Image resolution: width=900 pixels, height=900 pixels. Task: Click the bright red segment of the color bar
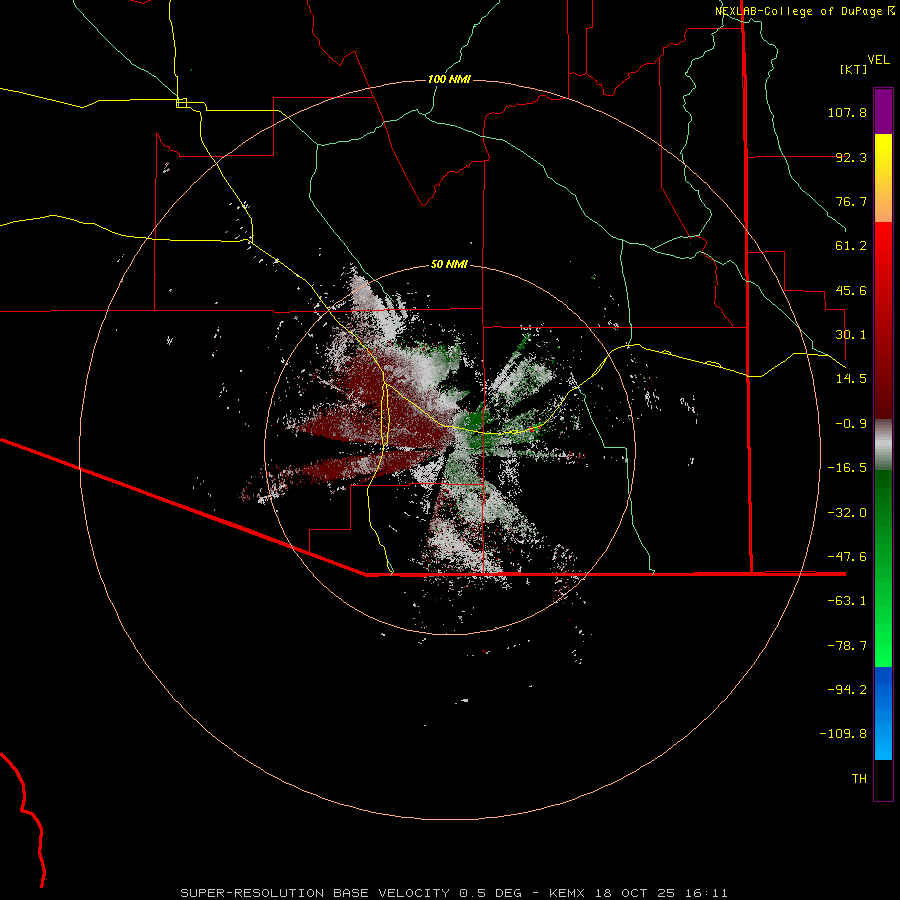tap(883, 321)
